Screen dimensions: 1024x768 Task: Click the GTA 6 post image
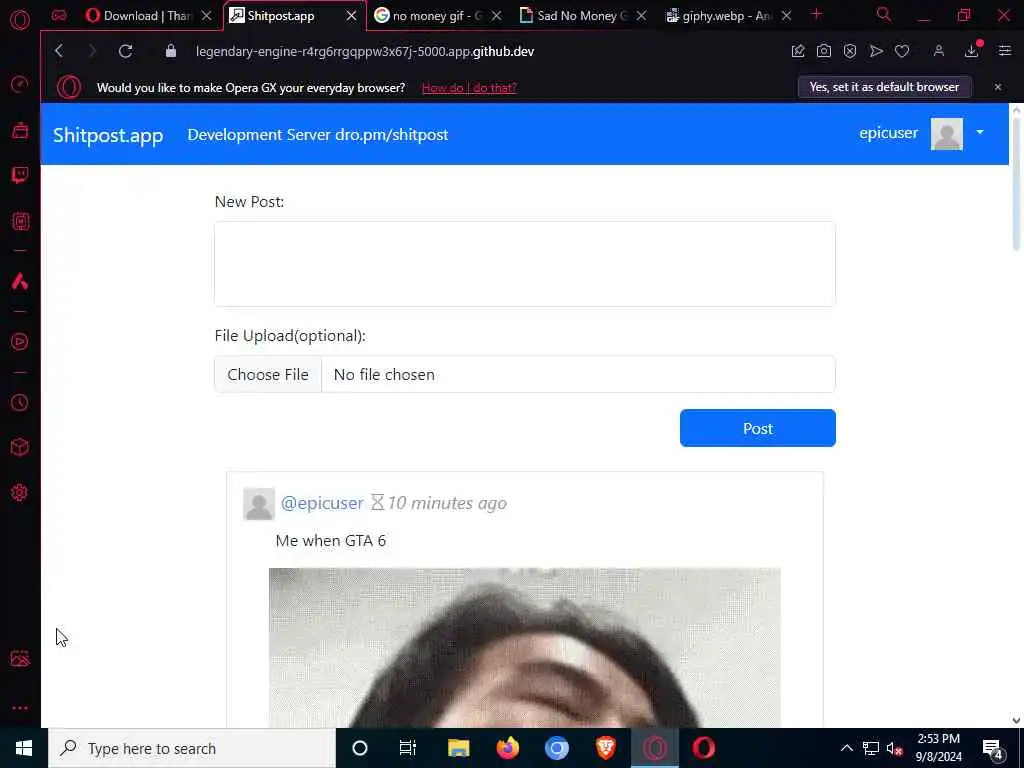(x=524, y=648)
